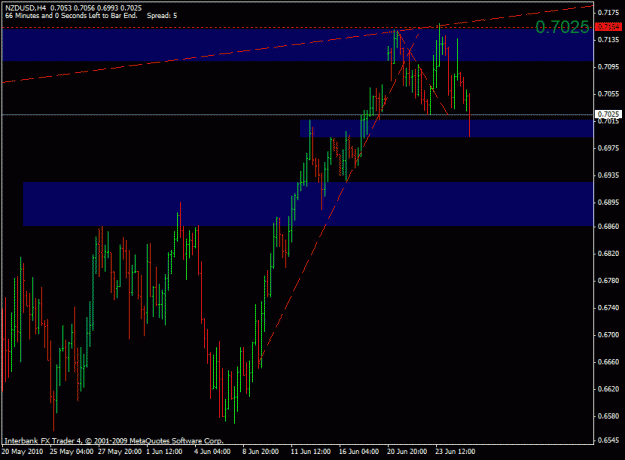
Task: Click the 0.6545 price axis label
Action: 608,440
